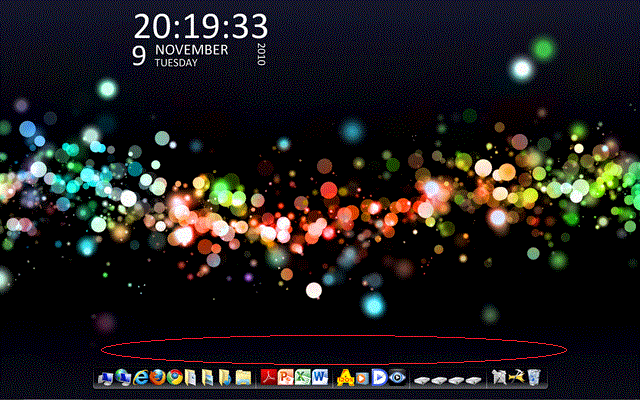Launch Microsoft PowerPoint from the dock

pos(286,378)
